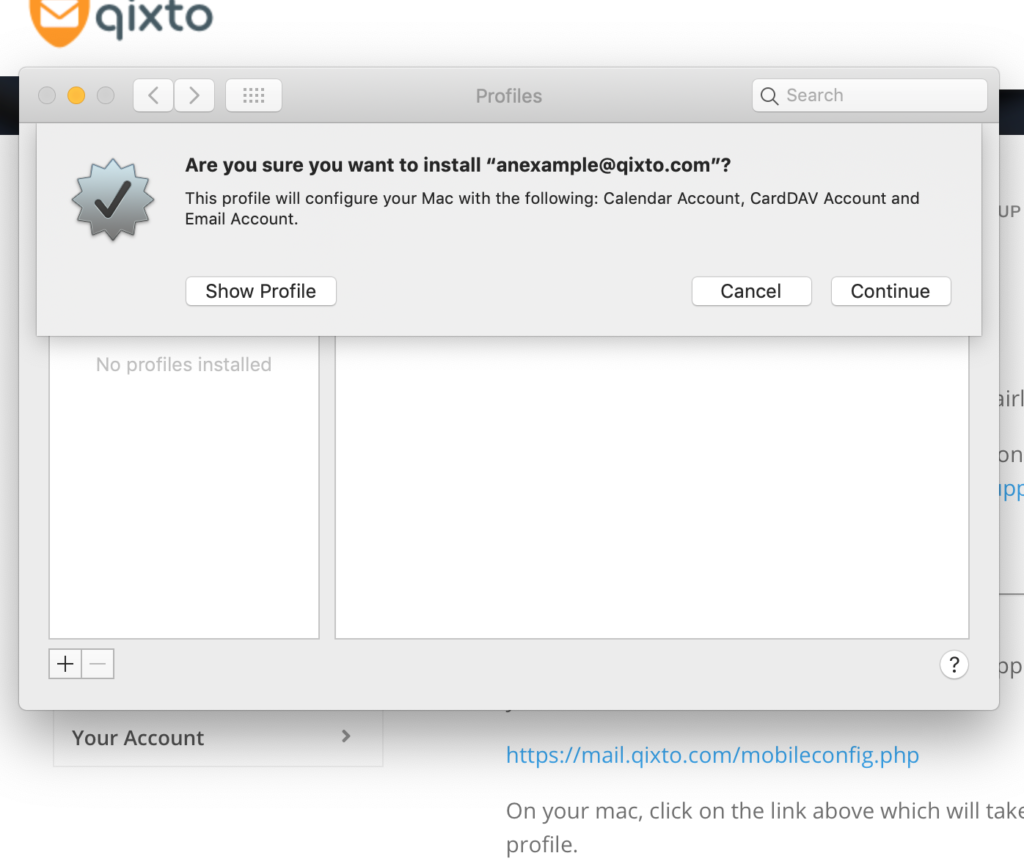Image resolution: width=1024 pixels, height=864 pixels.
Task: Minimize the Profiles window
Action: 76,96
